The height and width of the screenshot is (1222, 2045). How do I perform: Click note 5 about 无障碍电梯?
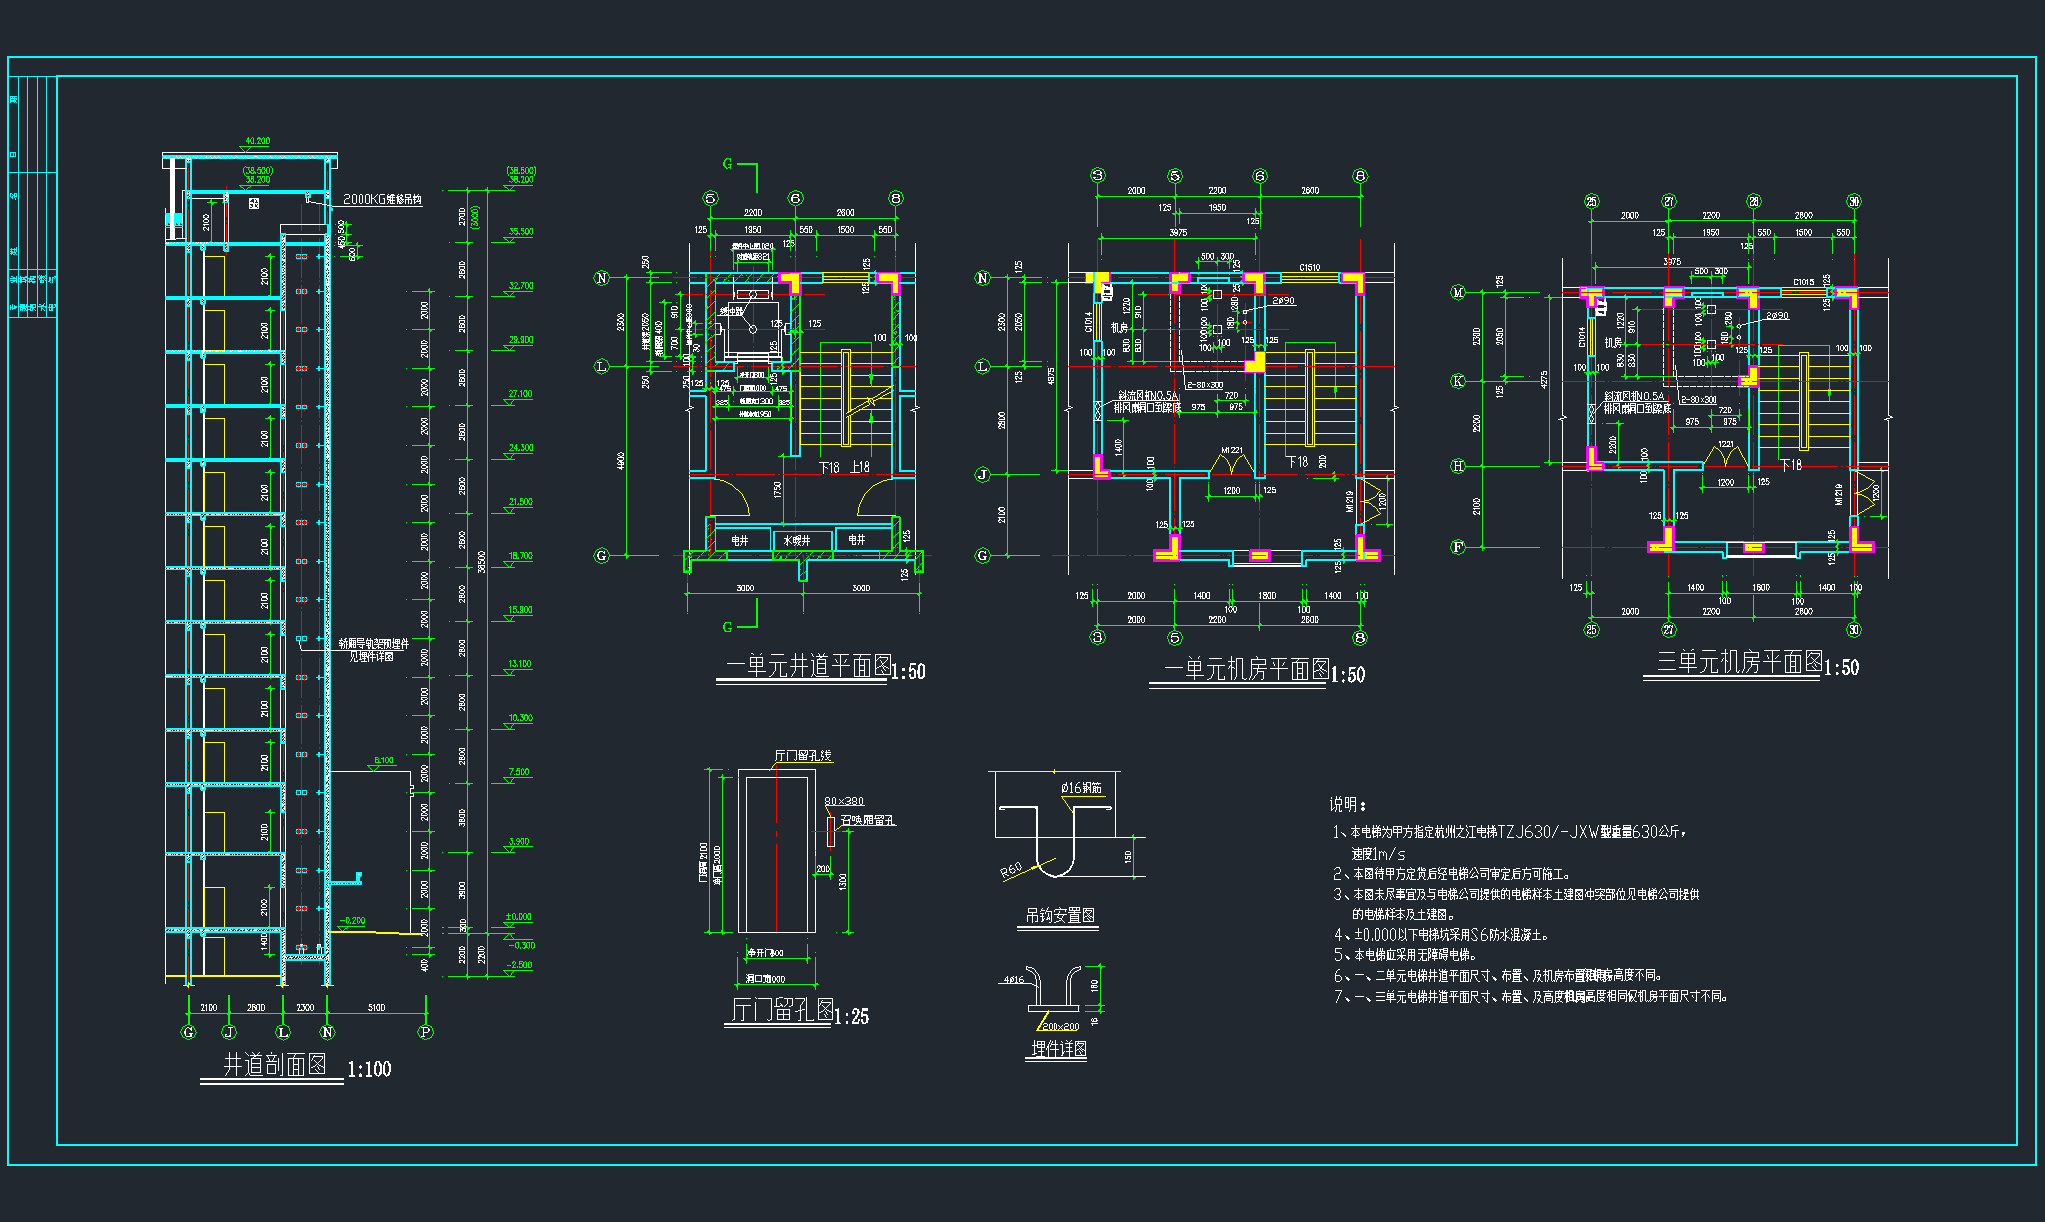coord(1405,955)
